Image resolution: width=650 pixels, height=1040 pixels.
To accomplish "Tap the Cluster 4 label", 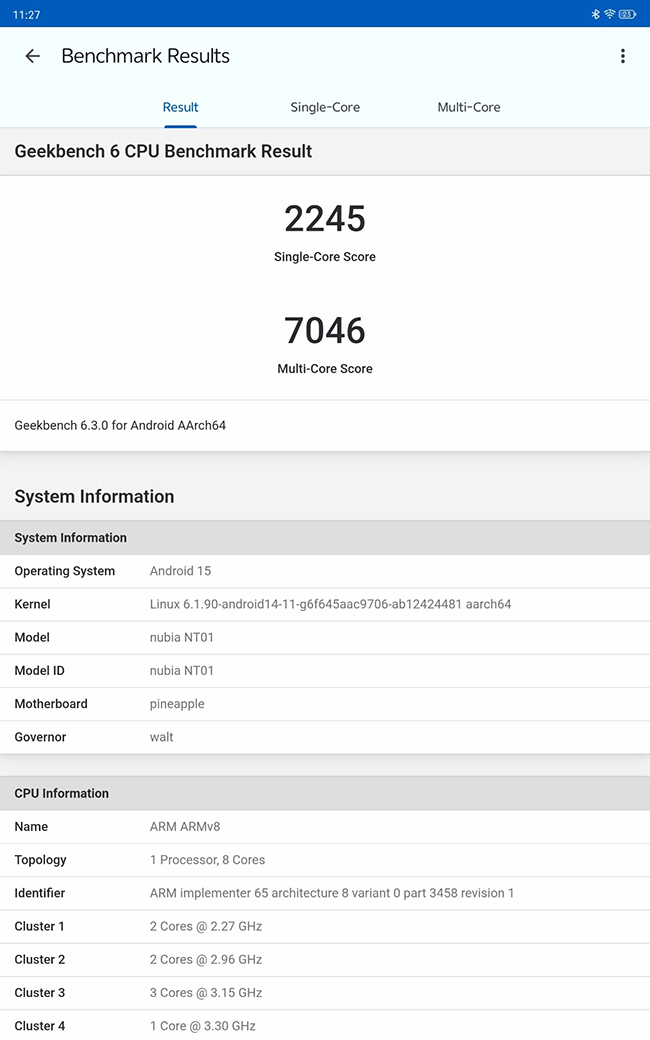I will [40, 1025].
